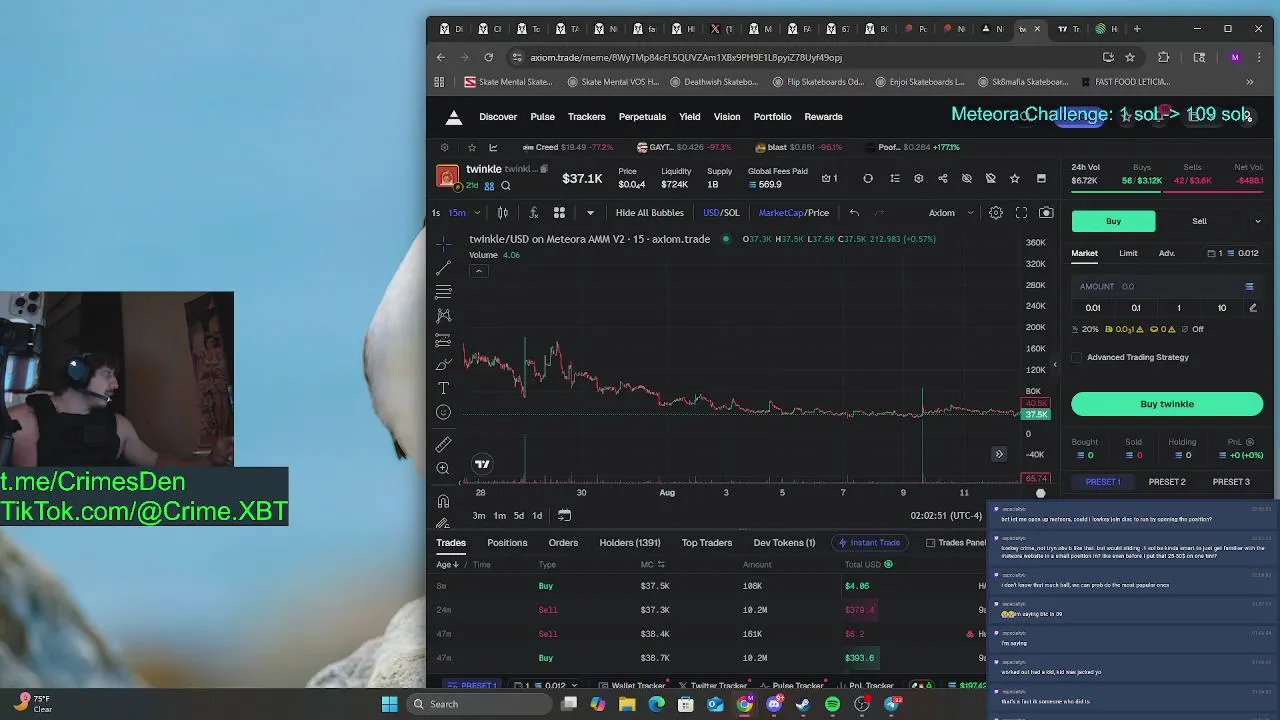Open Portfolio page
The width and height of the screenshot is (1280, 720).
tap(772, 117)
